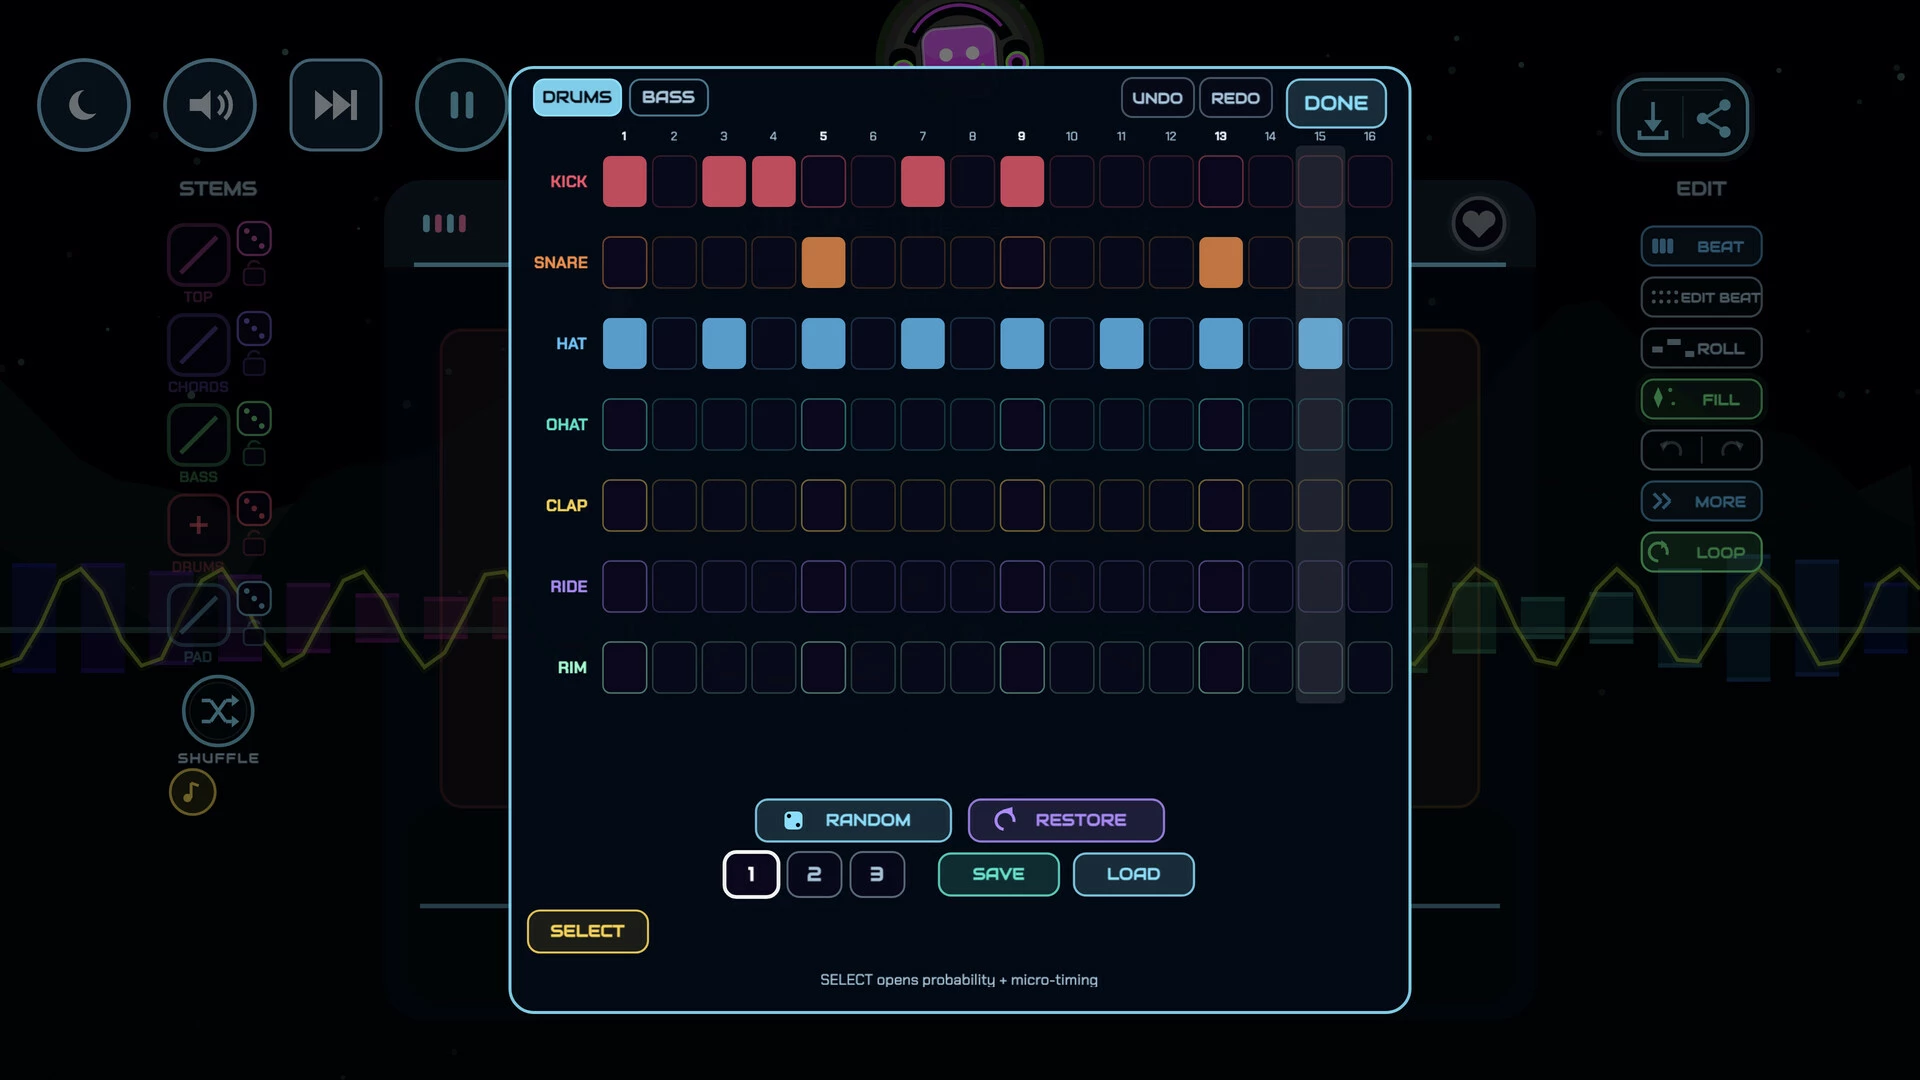Toggle the Kick step 2 cell
Viewport: 1920px width, 1080px height.
click(x=674, y=182)
